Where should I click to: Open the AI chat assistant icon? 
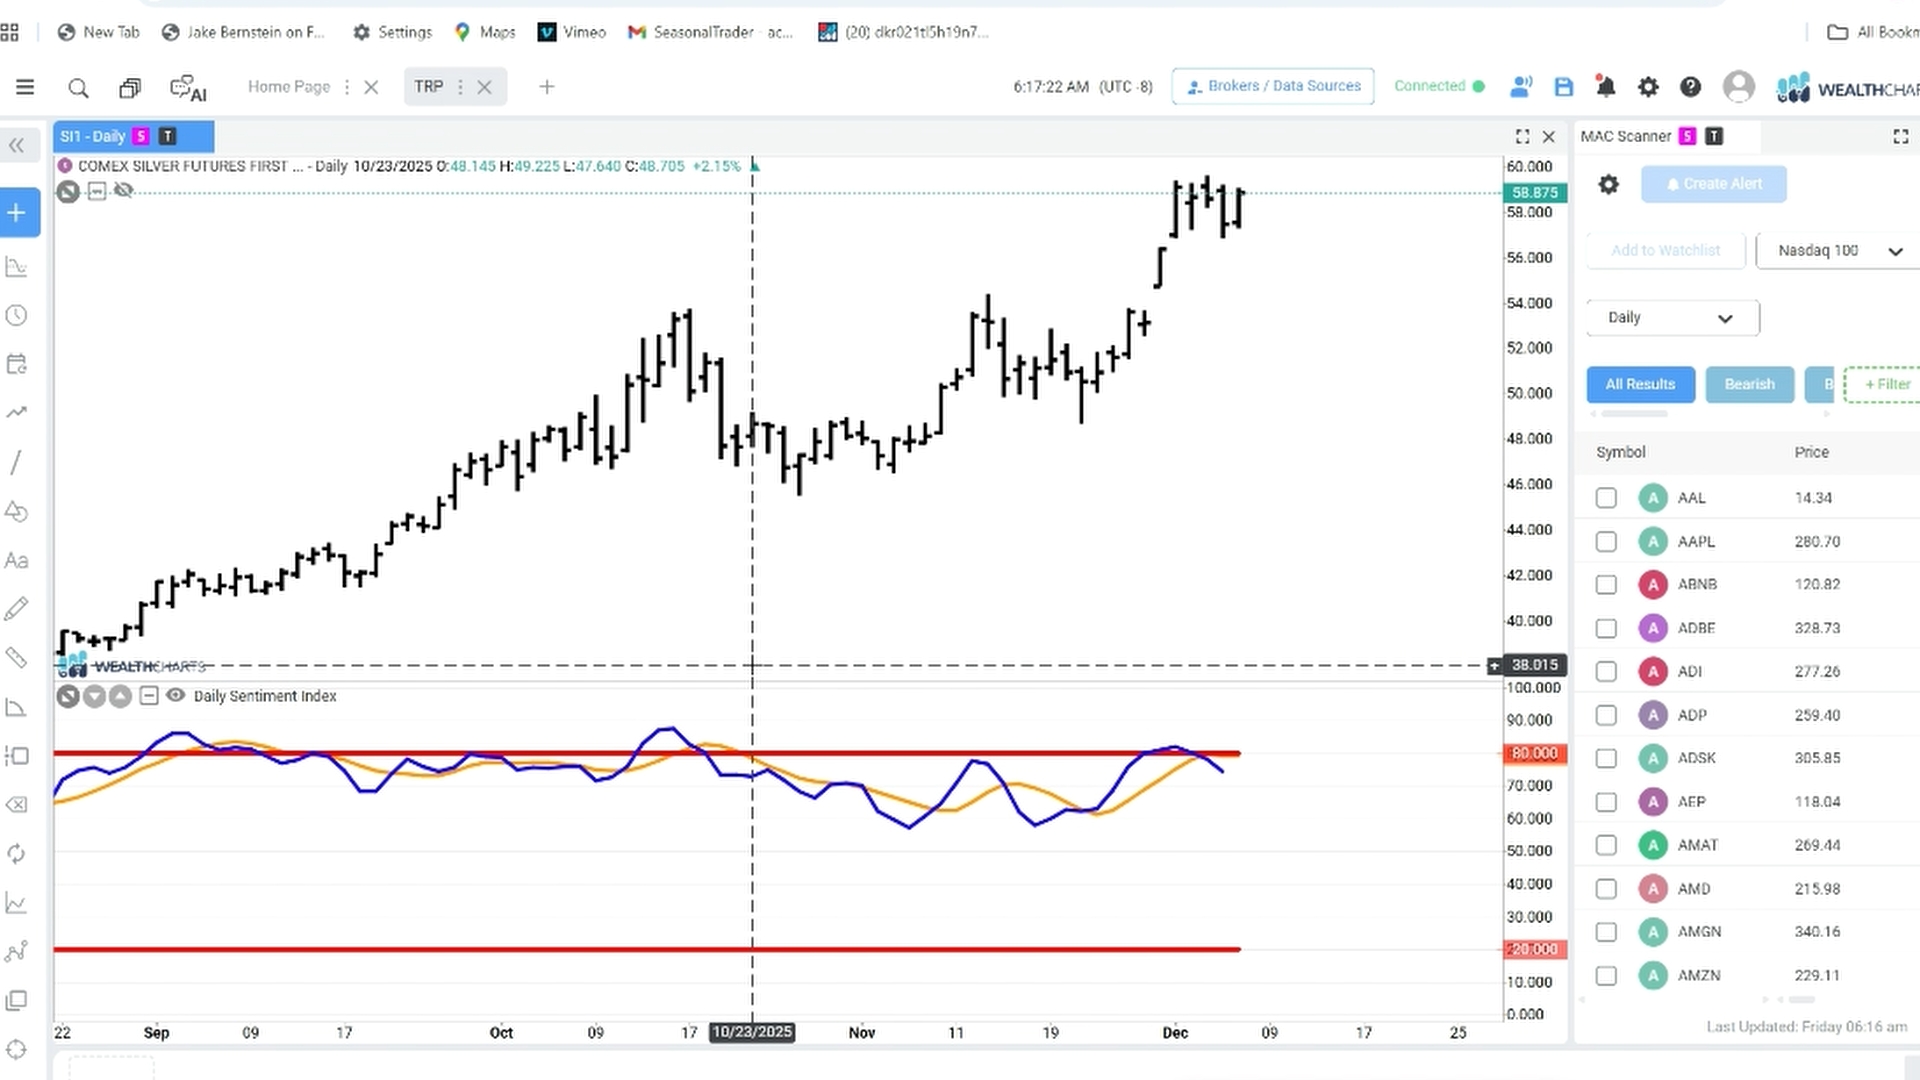pos(188,88)
